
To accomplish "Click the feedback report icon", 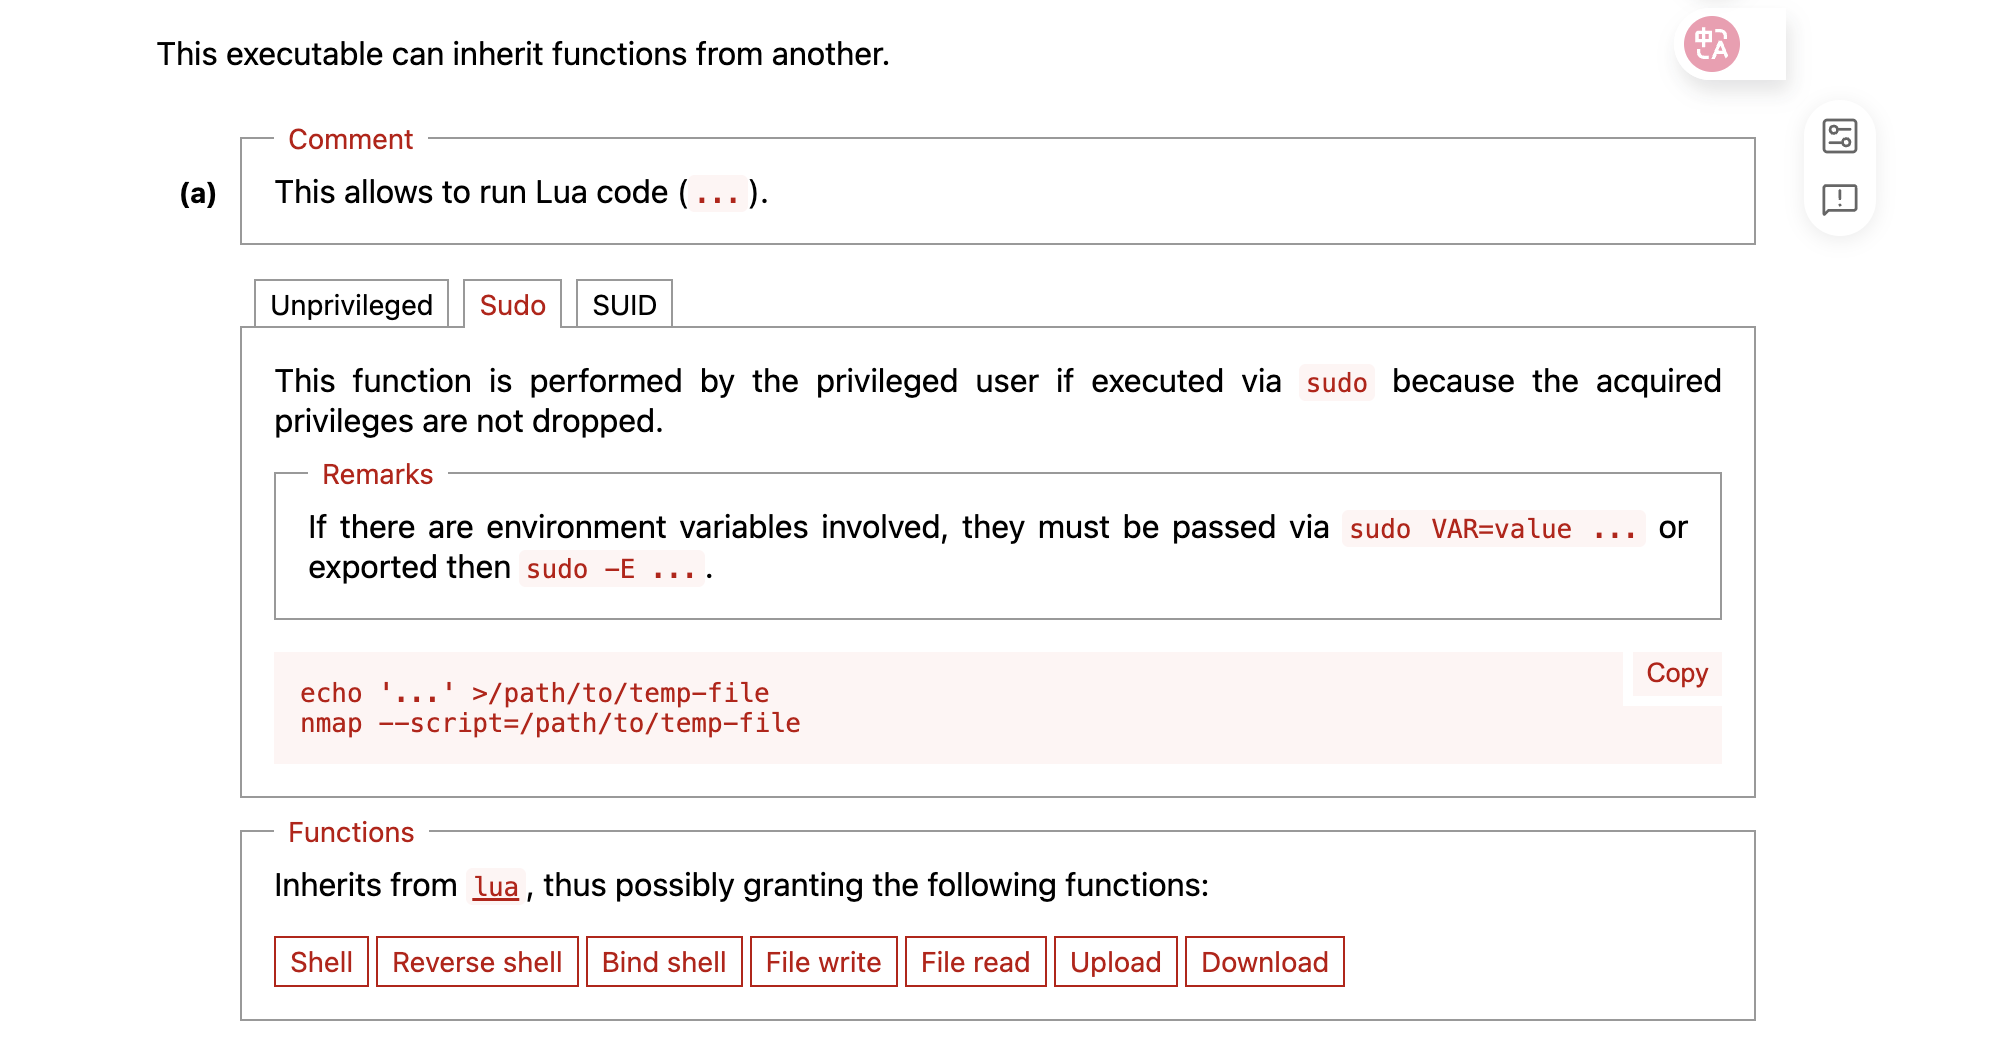I will 1839,199.
